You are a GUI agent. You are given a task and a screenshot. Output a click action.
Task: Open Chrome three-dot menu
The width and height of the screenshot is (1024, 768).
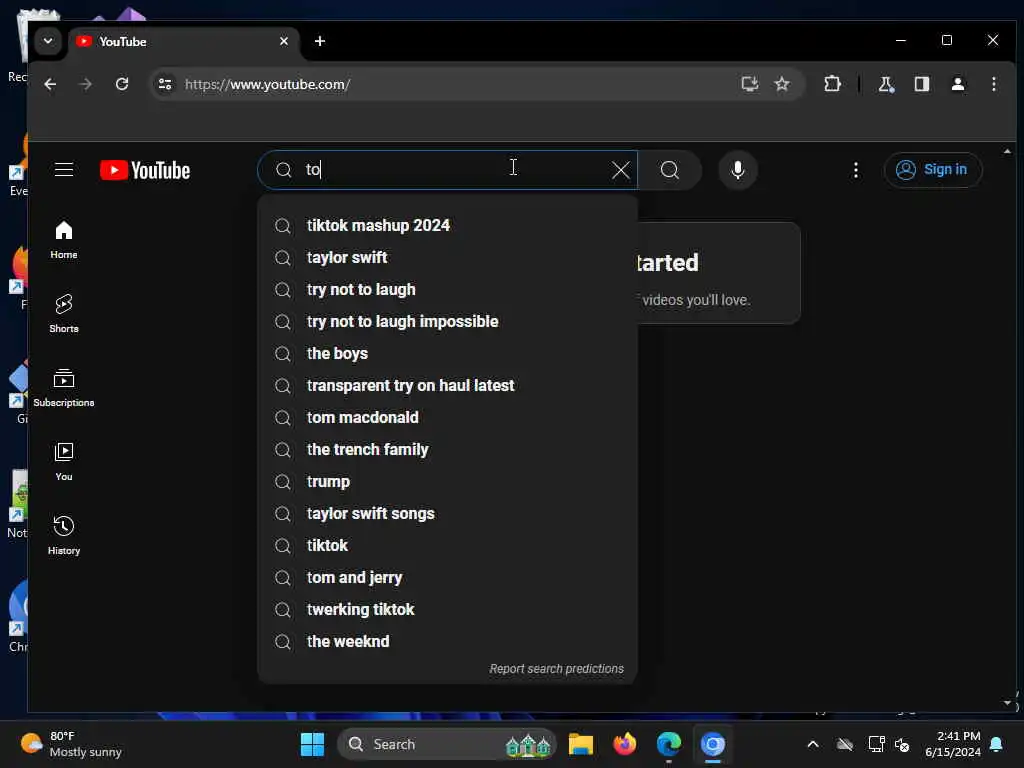click(993, 84)
